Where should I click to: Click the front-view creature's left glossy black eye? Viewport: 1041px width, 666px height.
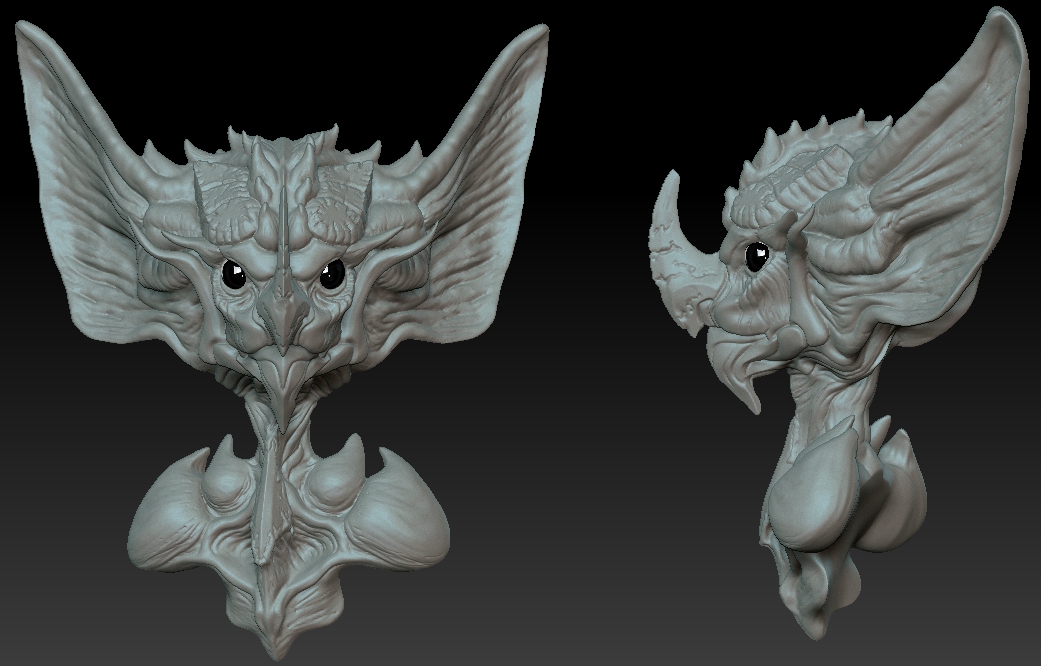coord(234,274)
